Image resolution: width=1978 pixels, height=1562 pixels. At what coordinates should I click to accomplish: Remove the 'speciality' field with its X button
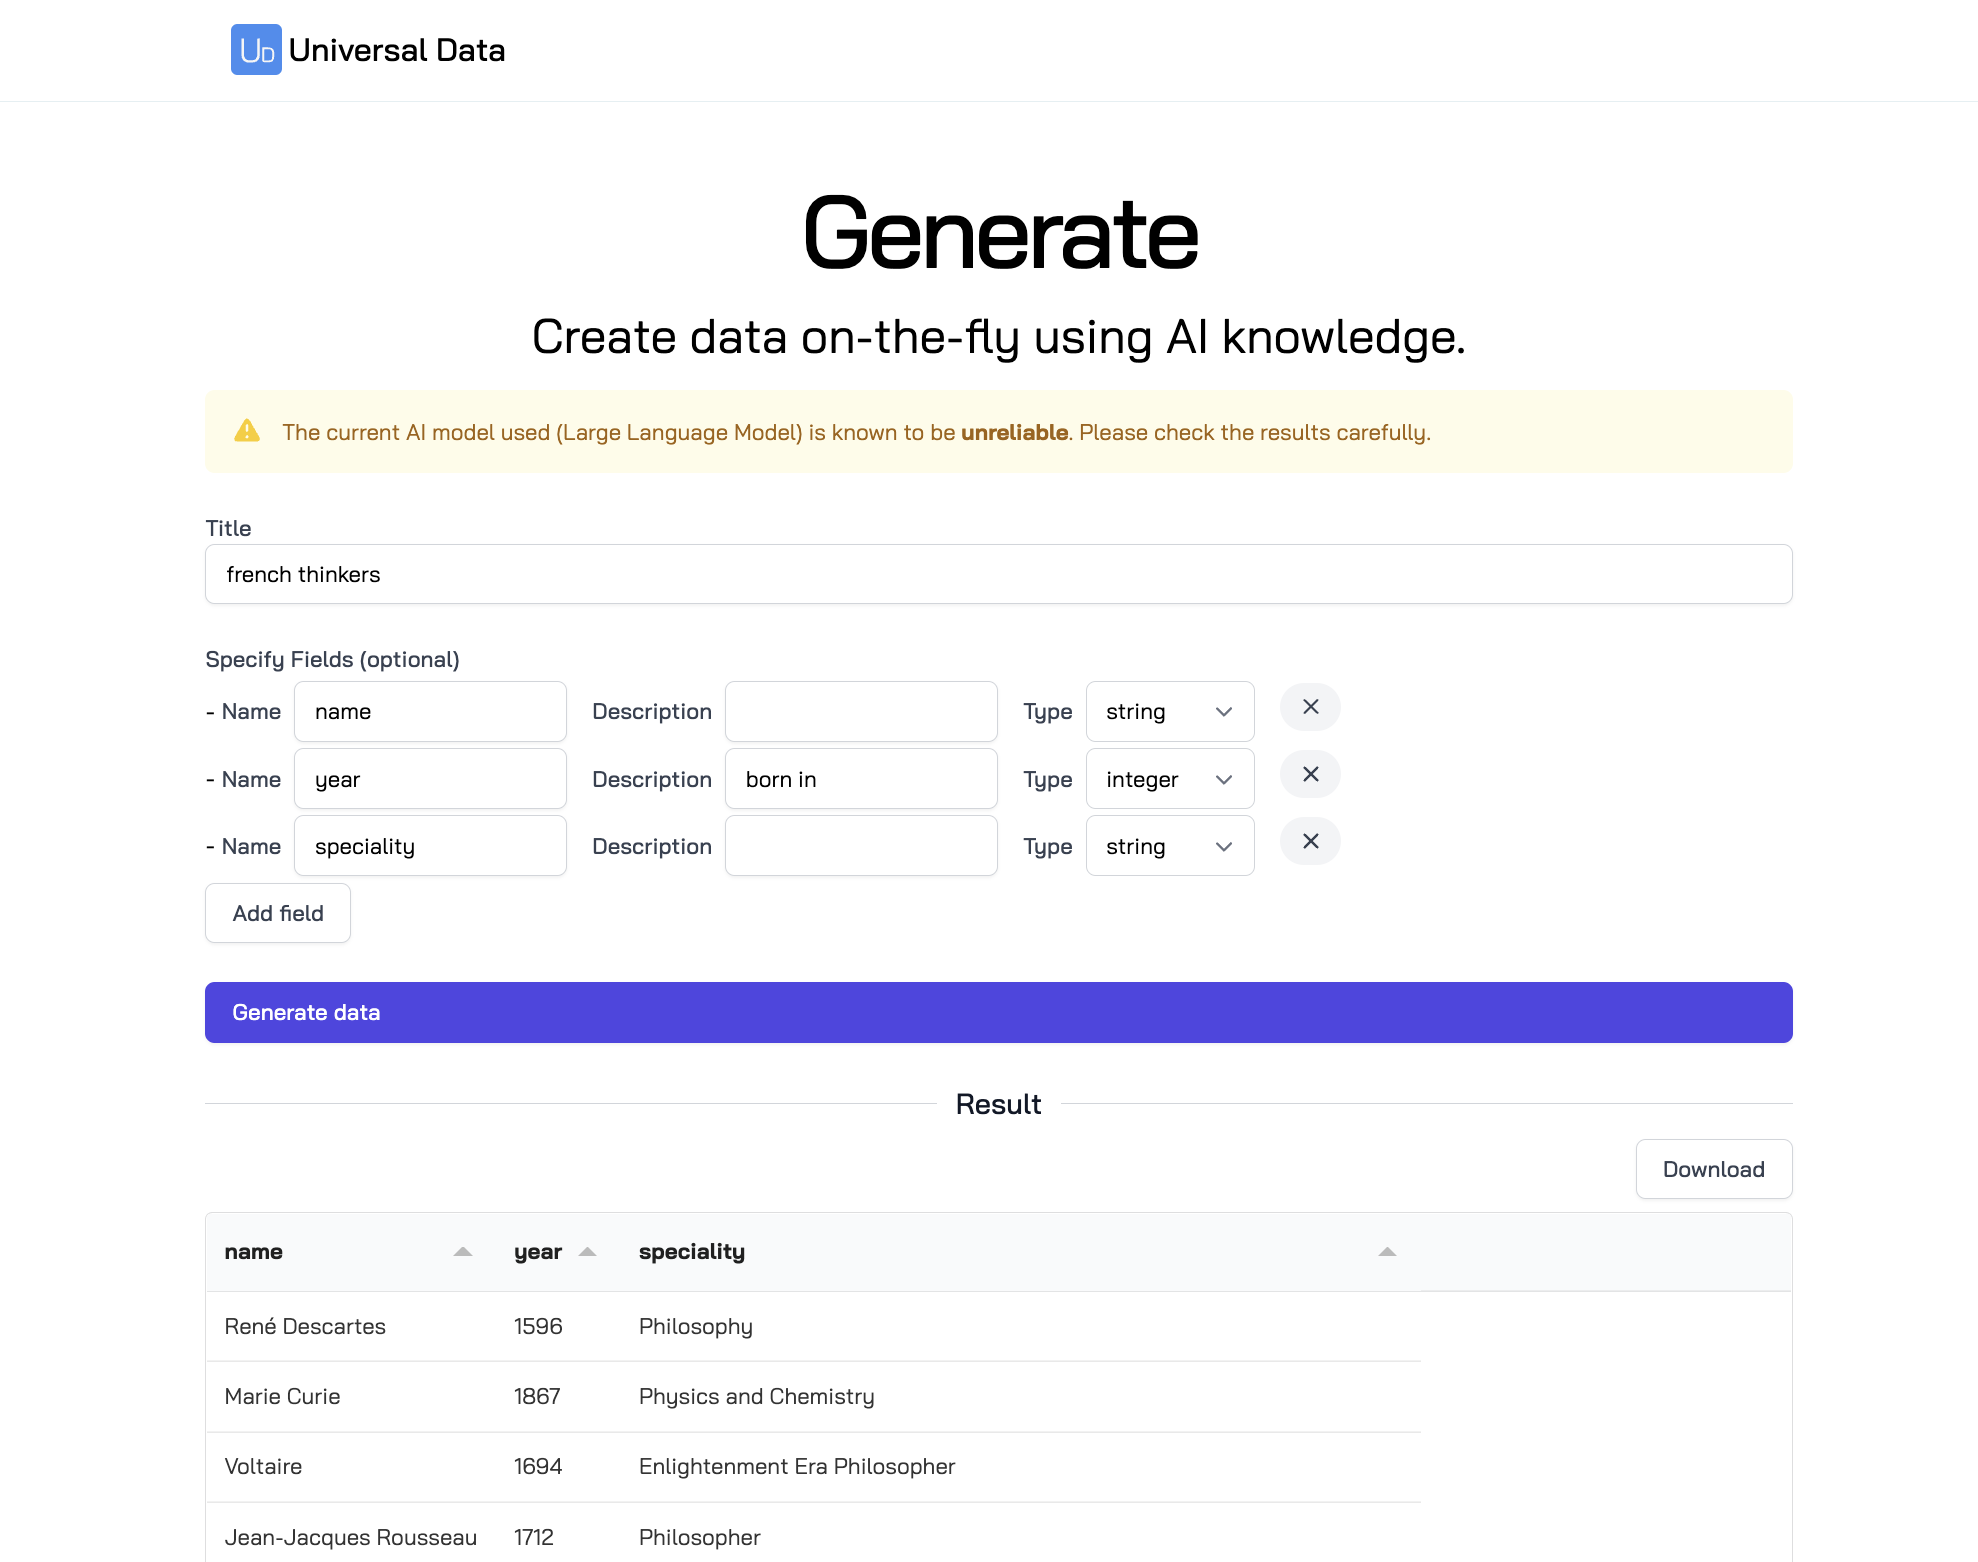1310,841
